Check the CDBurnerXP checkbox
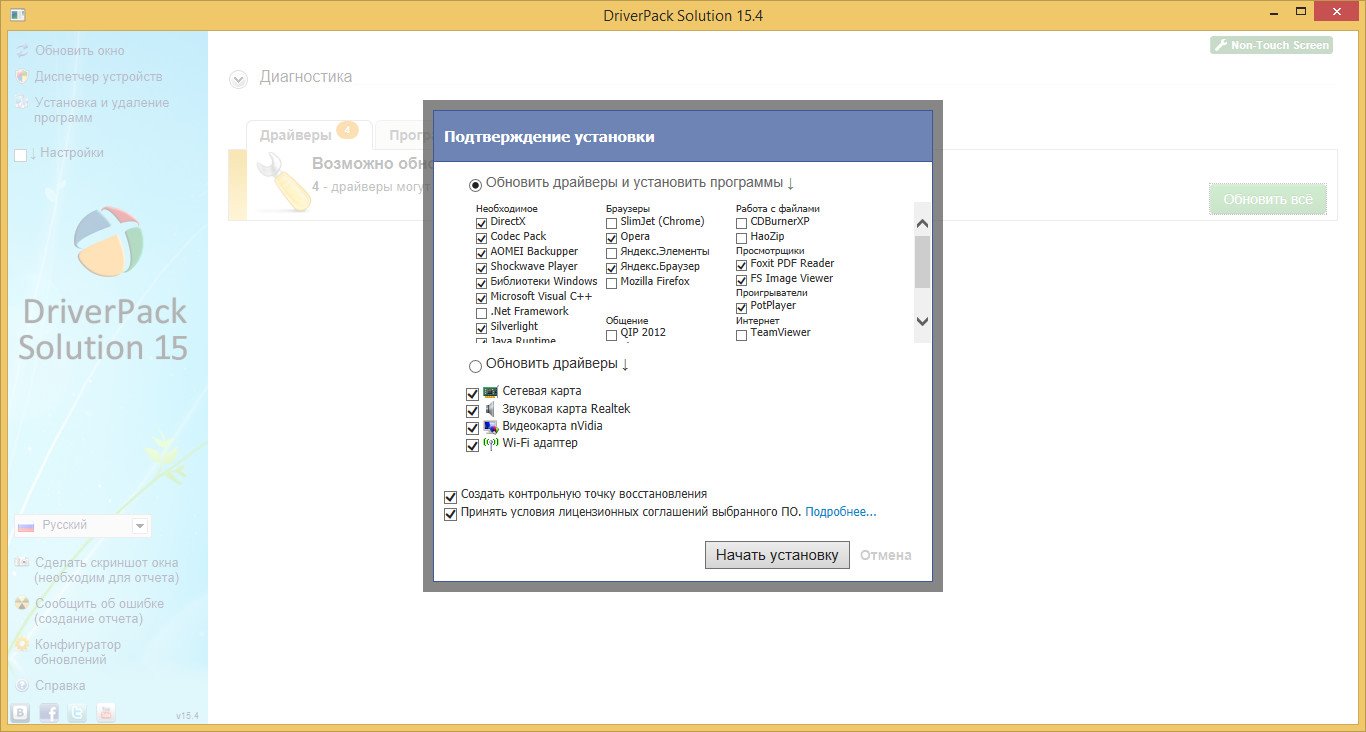Screen dimensions: 1366x732 742,223
